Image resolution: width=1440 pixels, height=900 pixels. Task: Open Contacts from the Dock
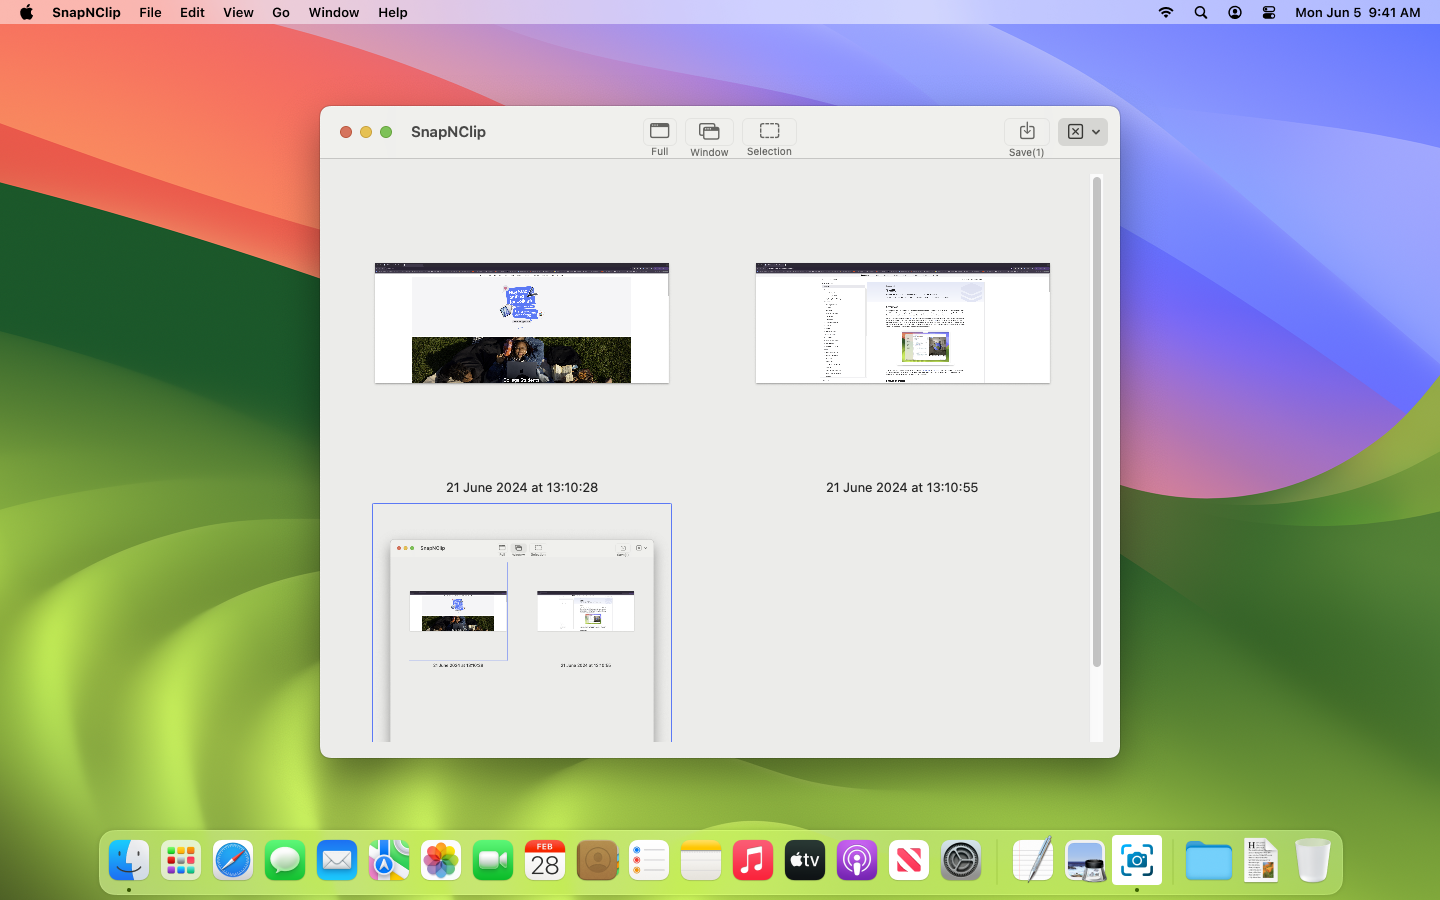coord(597,860)
